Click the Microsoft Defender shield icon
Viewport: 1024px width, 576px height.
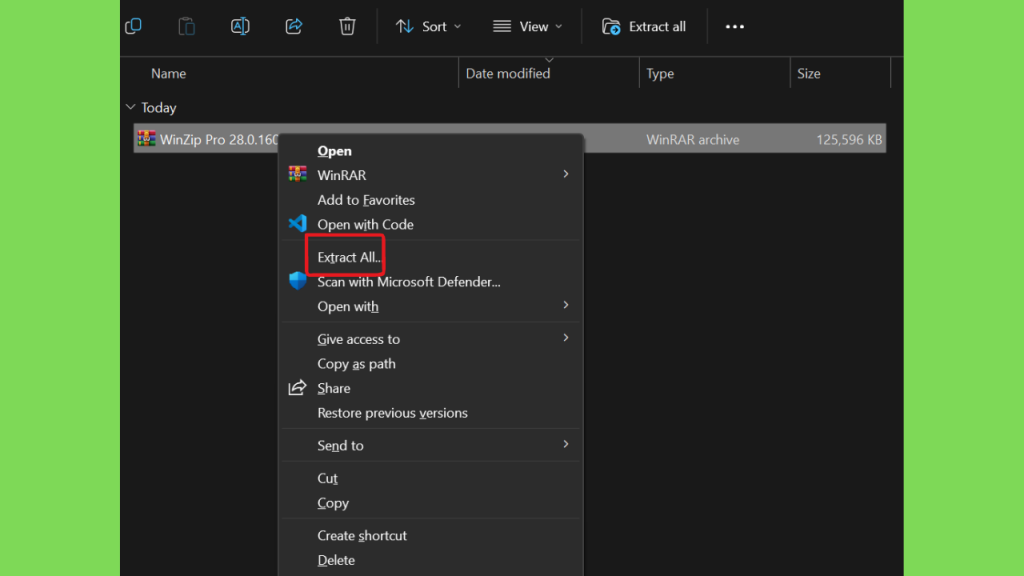click(x=298, y=281)
